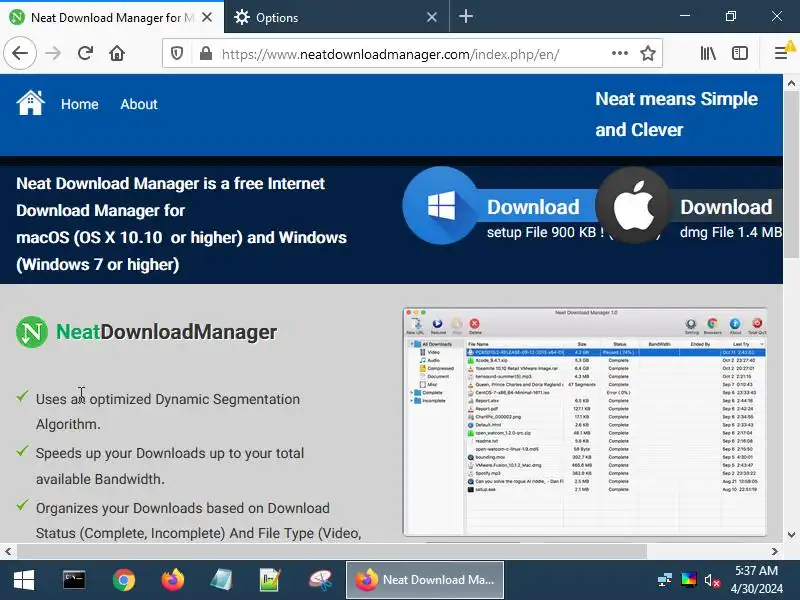Click vertical scrollbar down arrow
This screenshot has height=600, width=800.
click(791, 535)
